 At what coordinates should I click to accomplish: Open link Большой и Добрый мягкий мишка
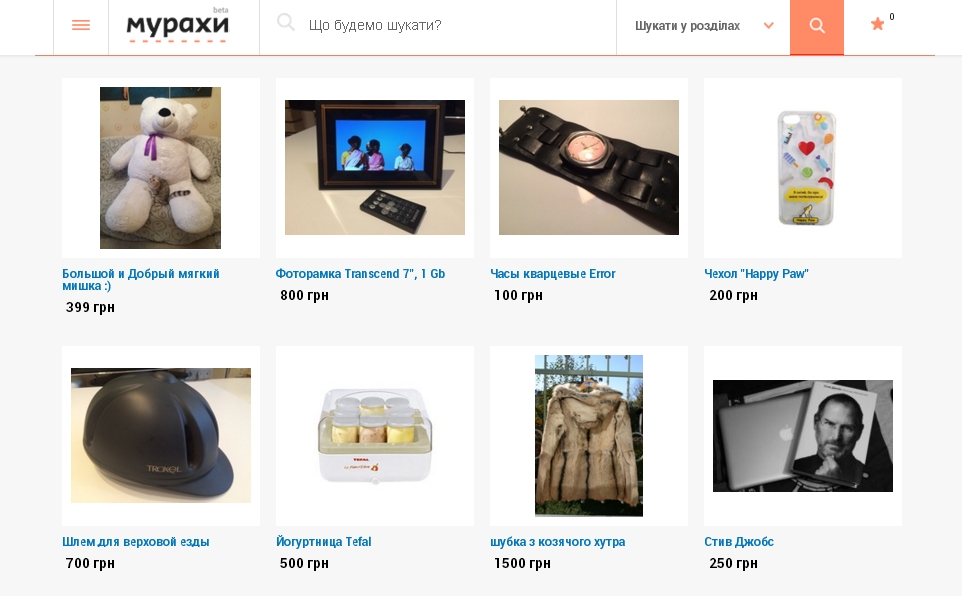(x=140, y=279)
